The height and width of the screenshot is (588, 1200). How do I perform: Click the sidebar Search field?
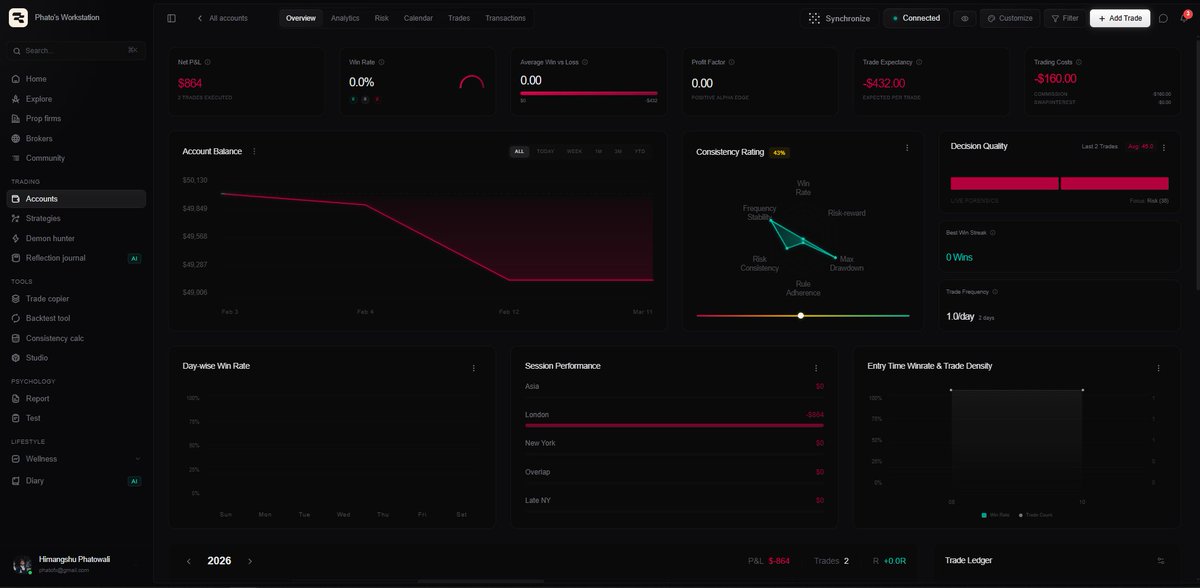coord(77,50)
